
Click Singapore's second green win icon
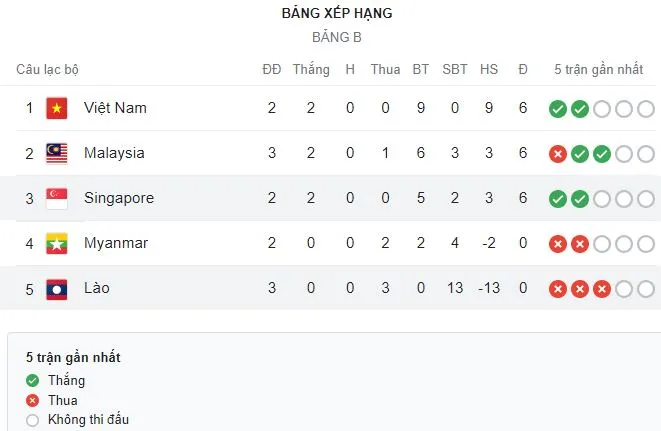(580, 199)
